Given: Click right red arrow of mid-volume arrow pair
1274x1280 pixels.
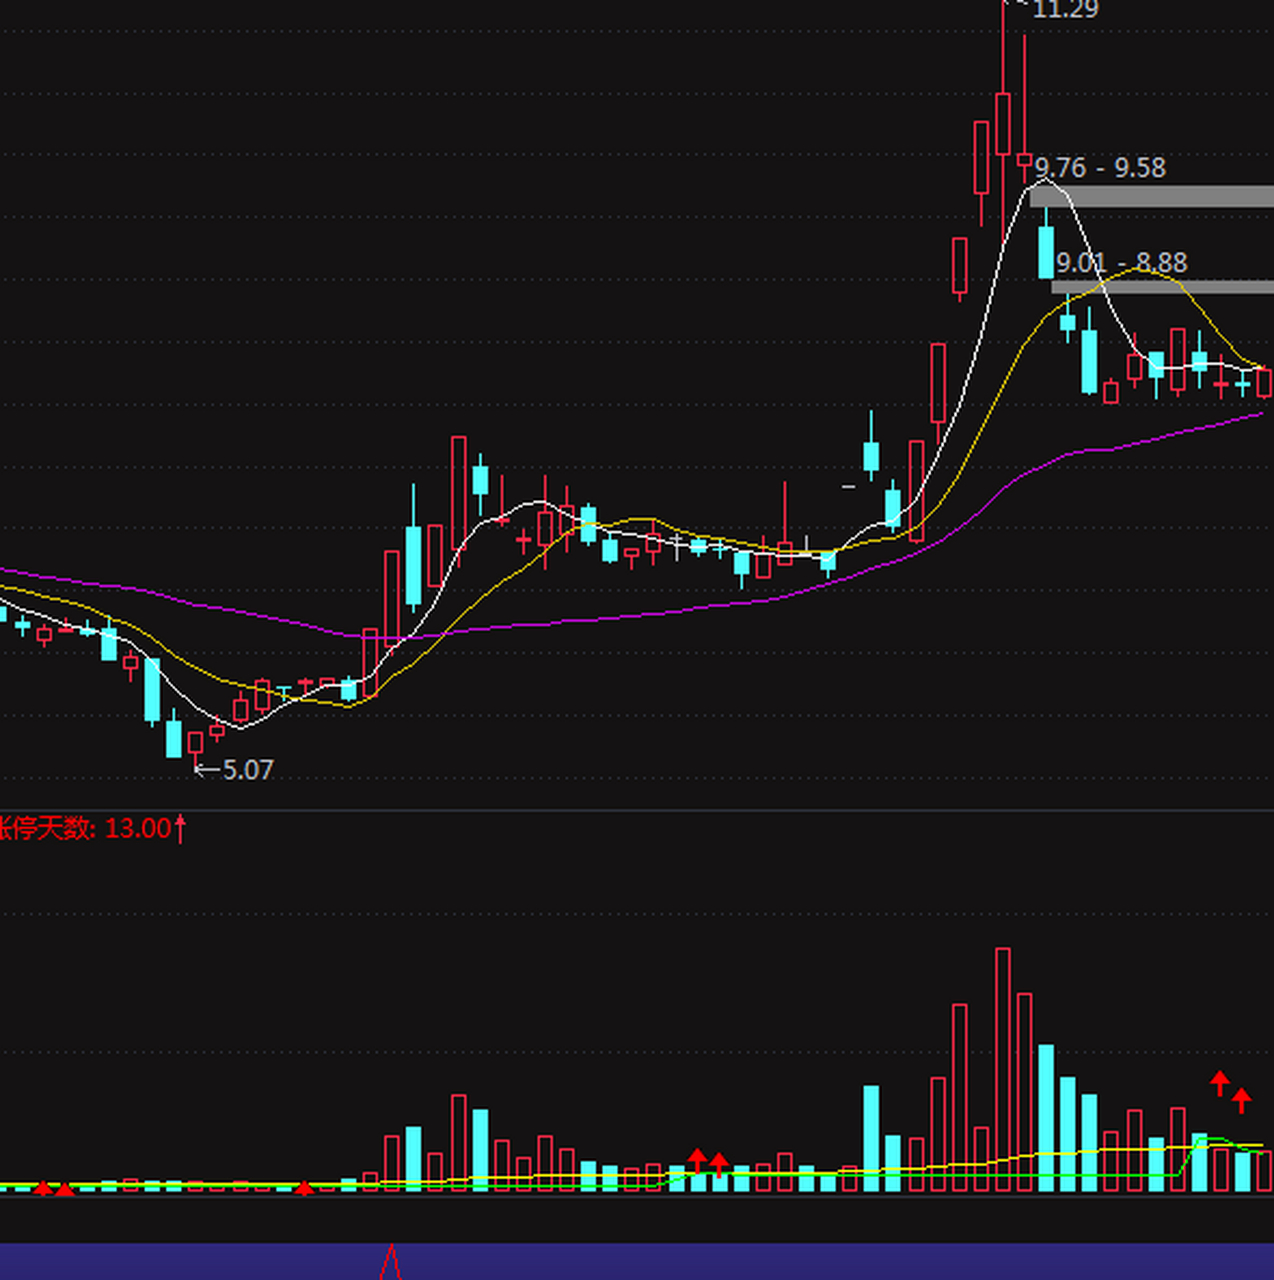Looking at the screenshot, I should 719,1164.
